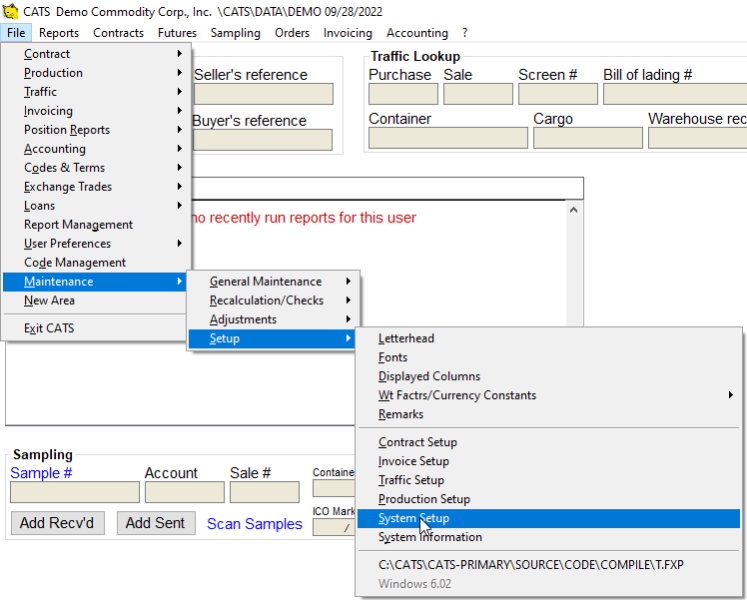The height and width of the screenshot is (600, 747).
Task: Open the Futures menu
Action: point(177,33)
